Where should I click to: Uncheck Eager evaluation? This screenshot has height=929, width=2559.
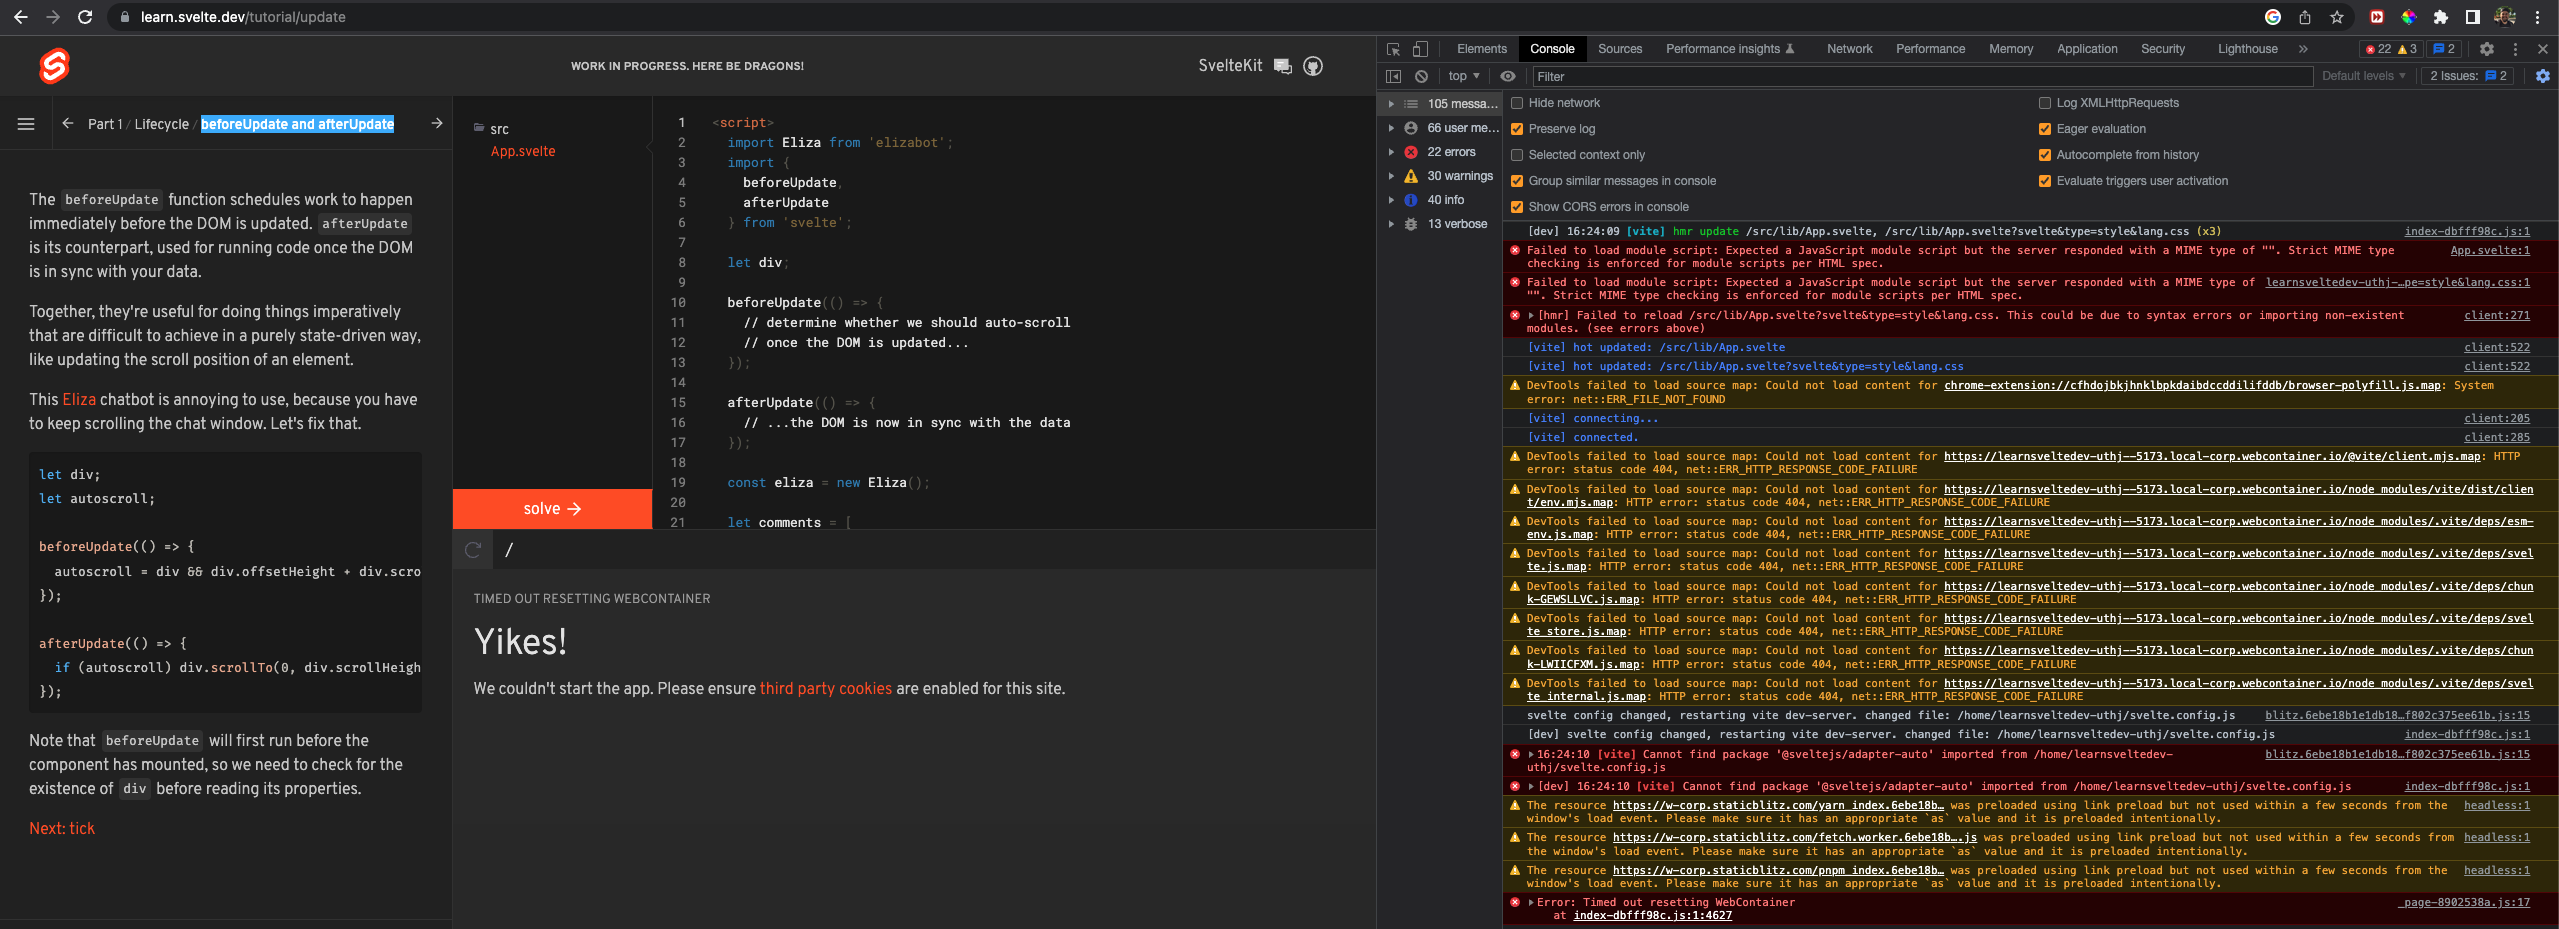click(2045, 129)
